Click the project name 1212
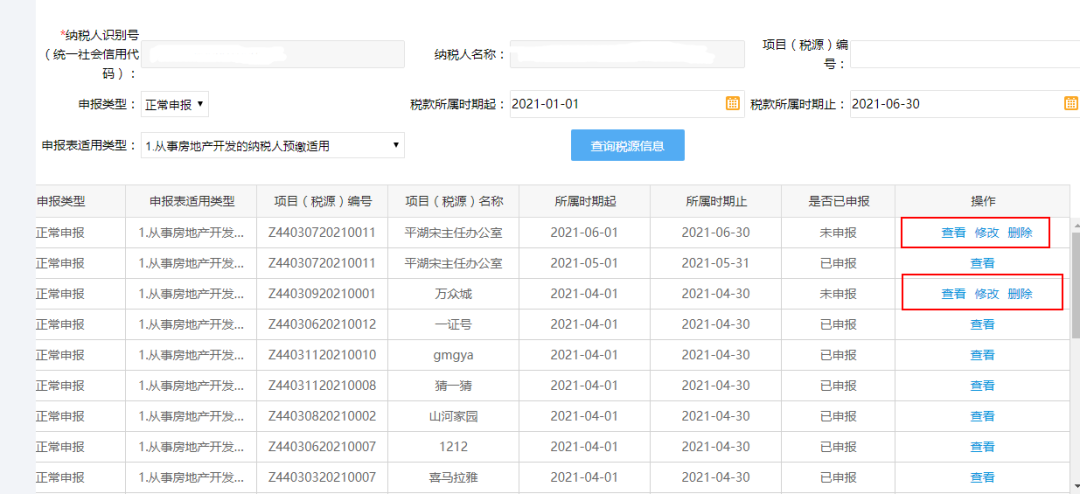1080x494 pixels. tap(453, 446)
